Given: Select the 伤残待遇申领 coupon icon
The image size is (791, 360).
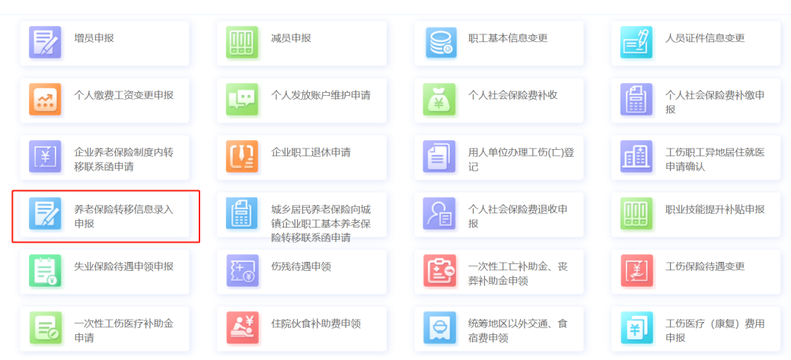Looking at the screenshot, I should point(242,271).
